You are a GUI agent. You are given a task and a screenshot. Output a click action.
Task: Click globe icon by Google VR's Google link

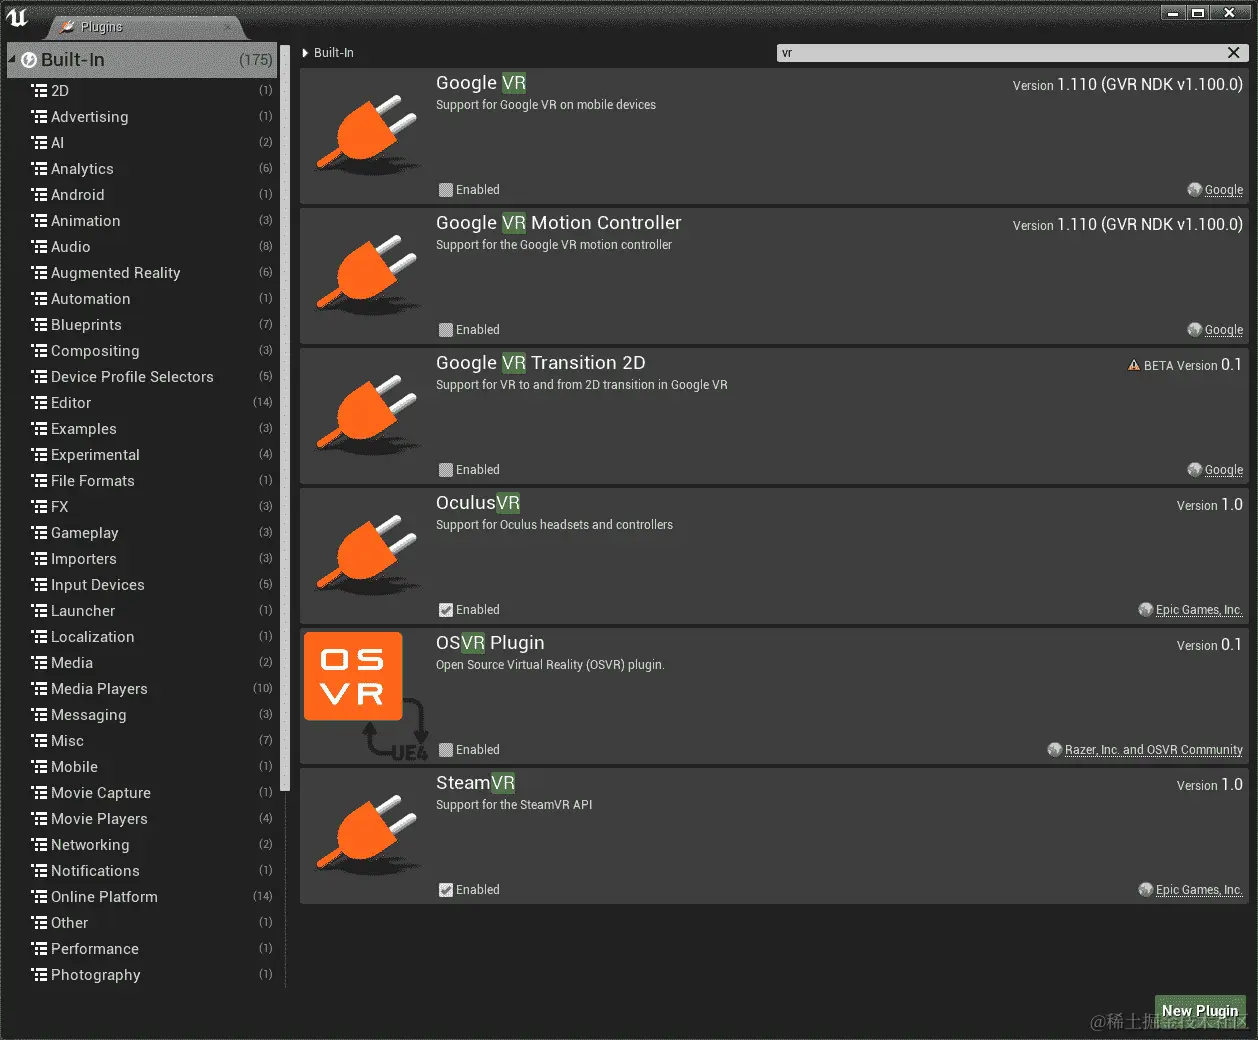click(x=1194, y=189)
